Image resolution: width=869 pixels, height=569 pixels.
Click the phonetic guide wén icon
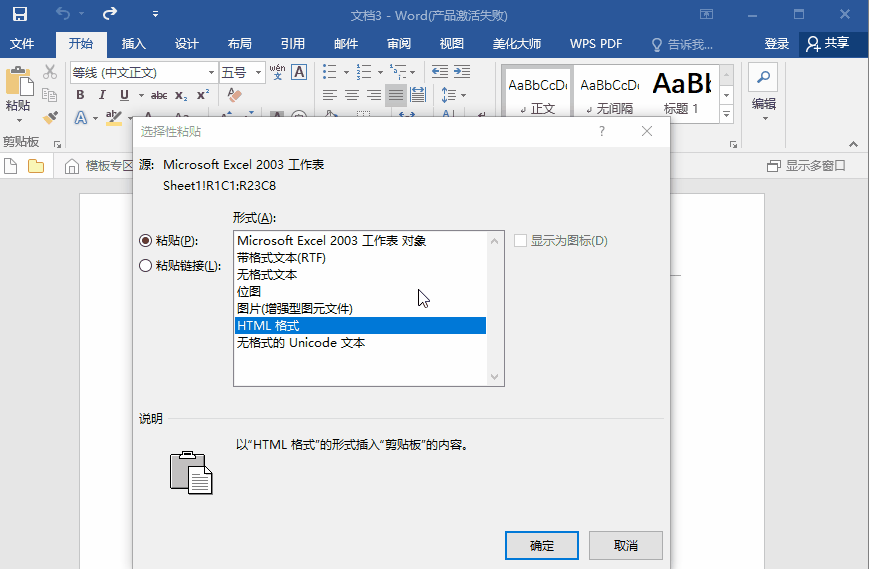coord(277,72)
